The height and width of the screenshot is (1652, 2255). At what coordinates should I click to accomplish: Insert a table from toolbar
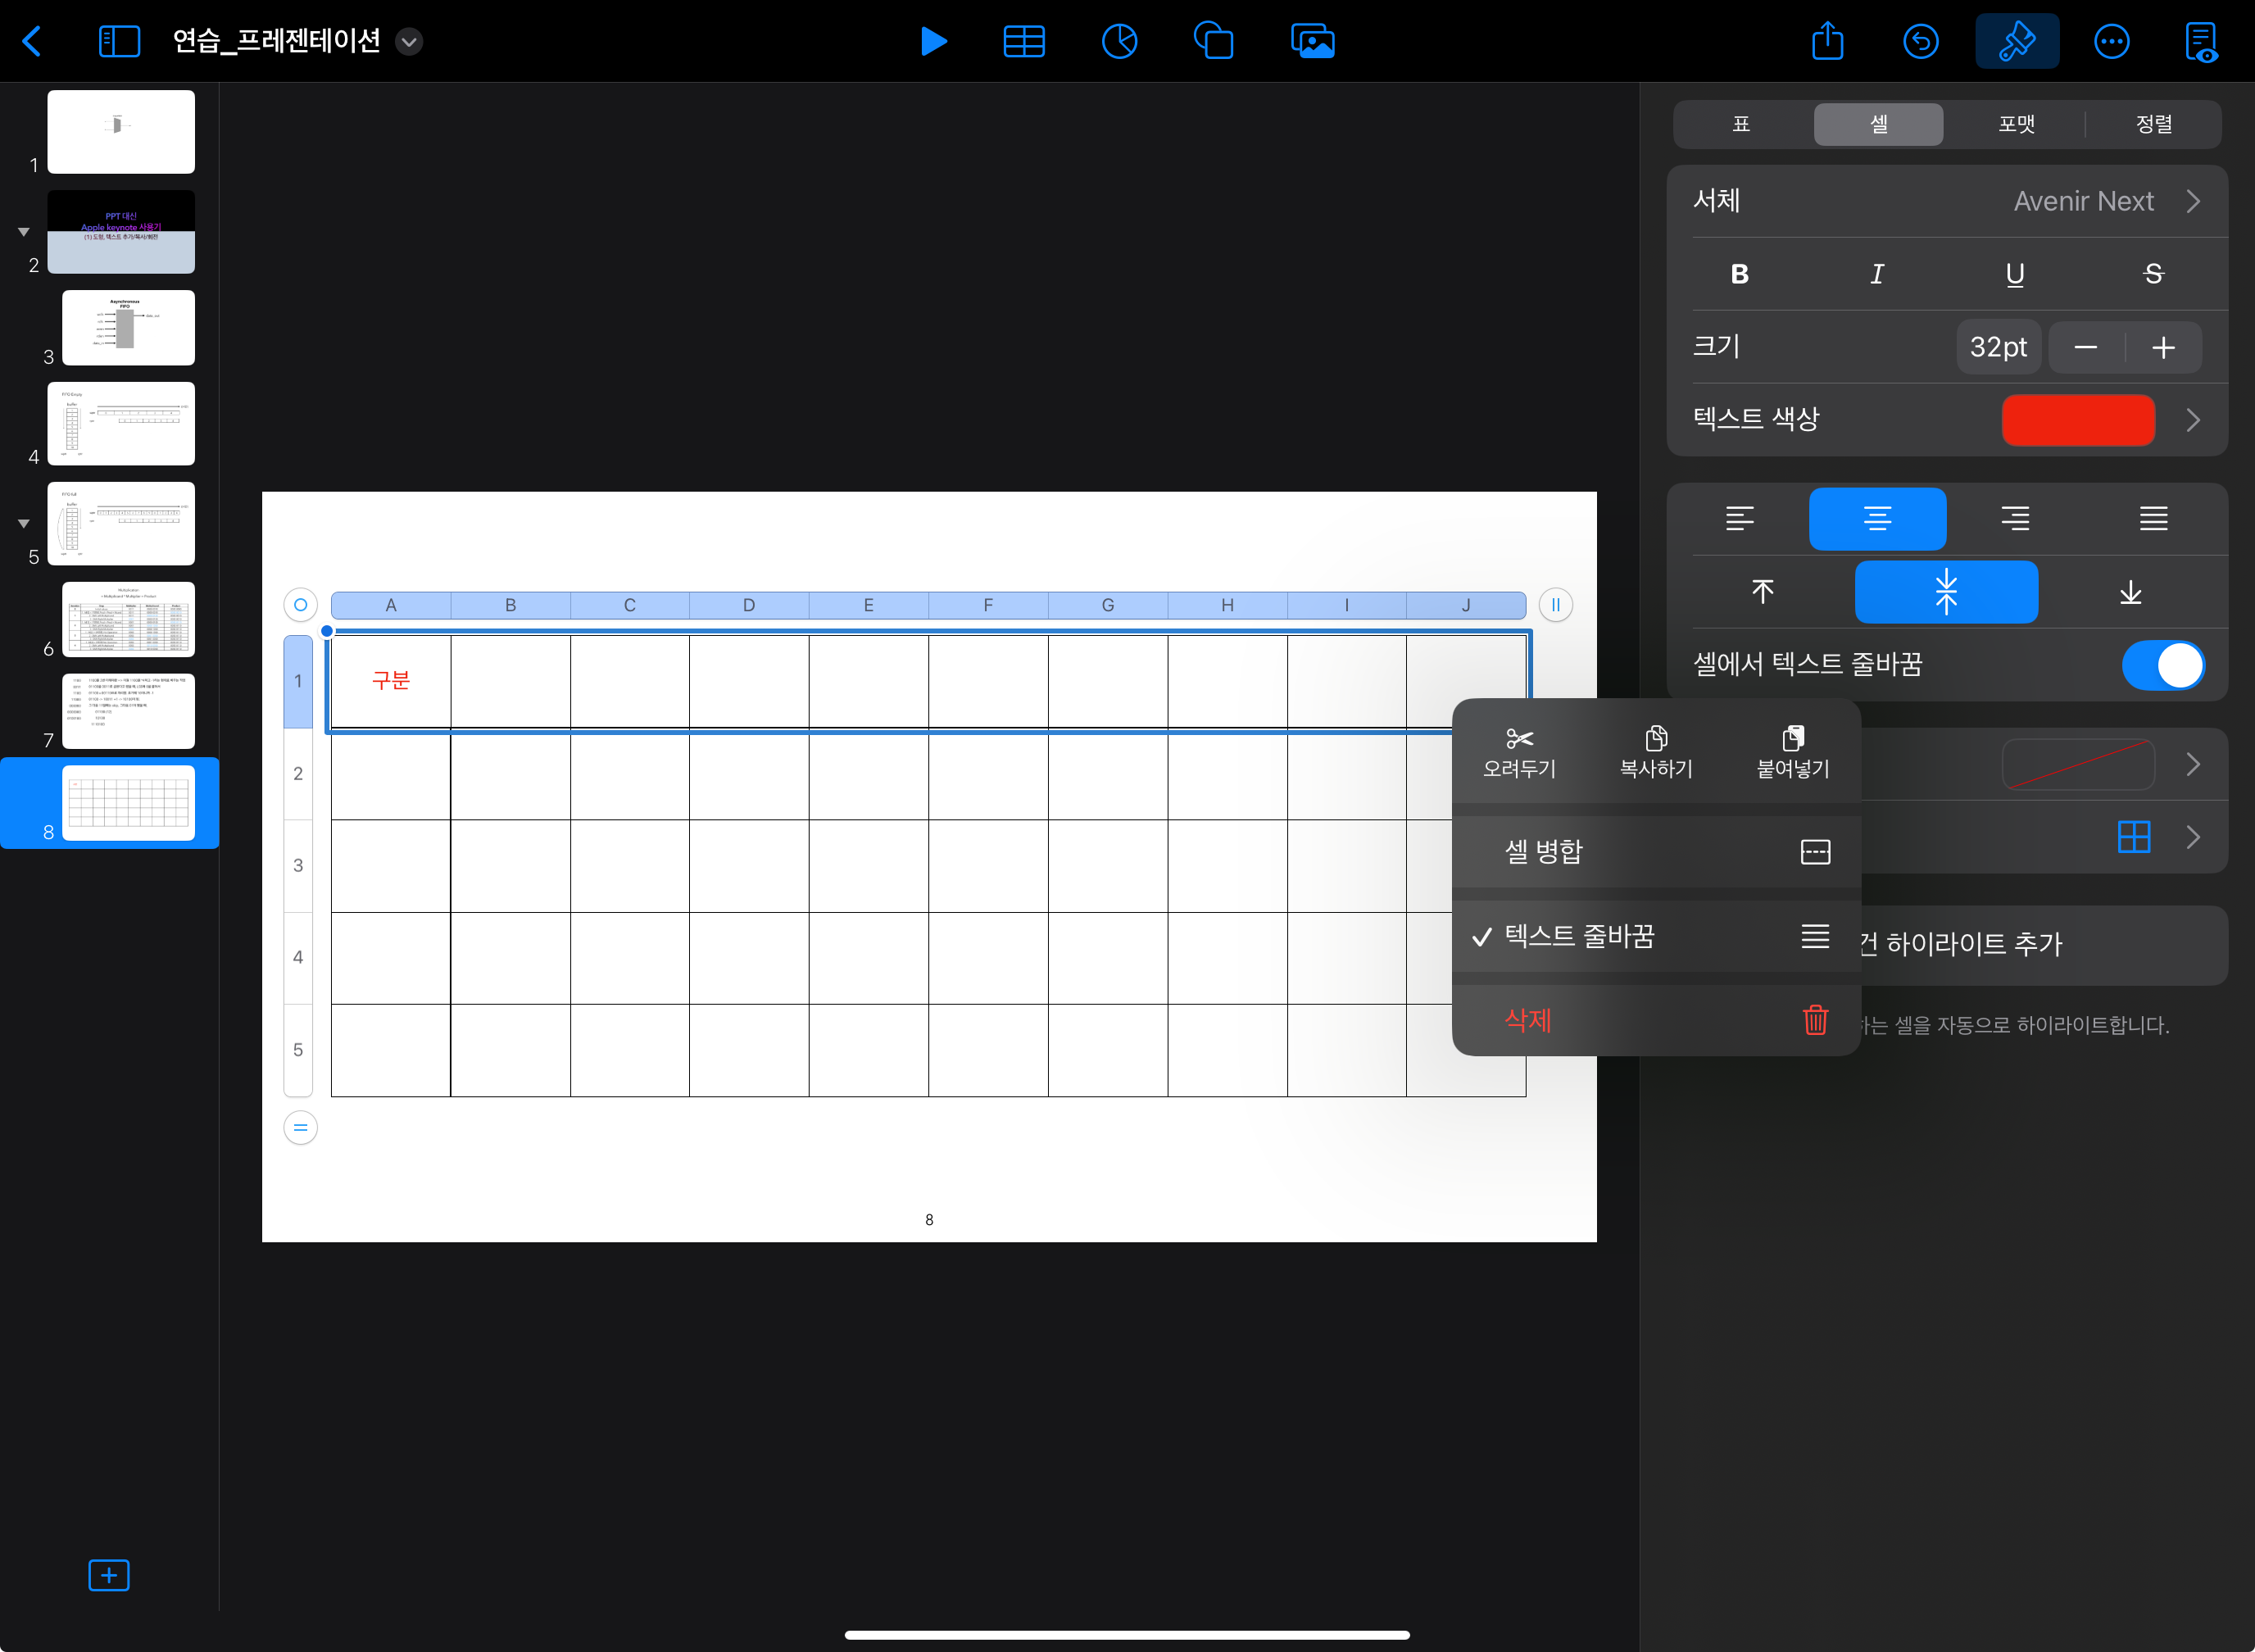(1023, 41)
